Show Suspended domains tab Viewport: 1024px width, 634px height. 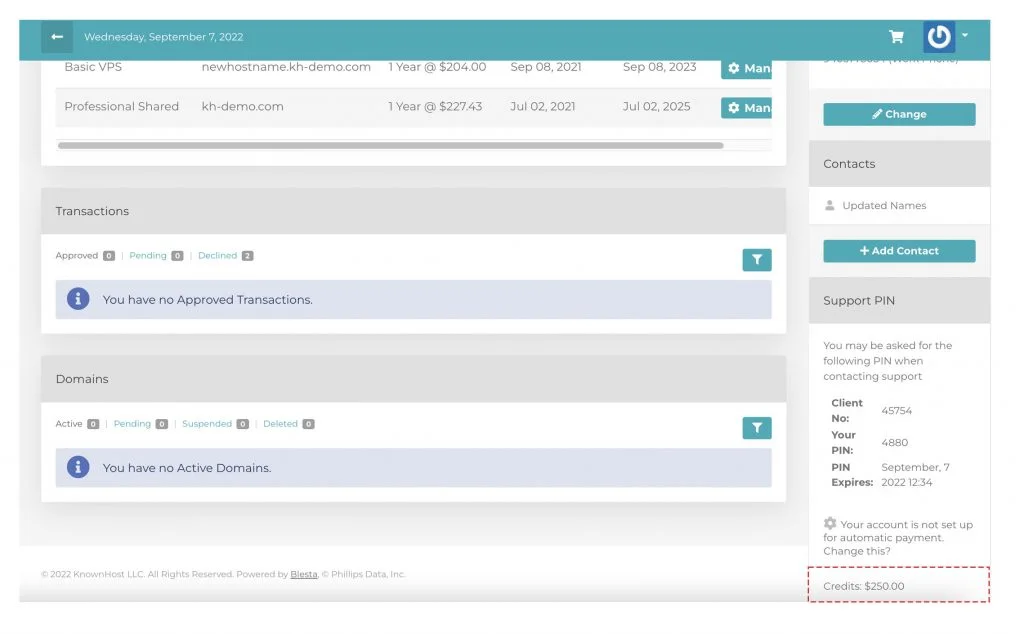point(206,424)
